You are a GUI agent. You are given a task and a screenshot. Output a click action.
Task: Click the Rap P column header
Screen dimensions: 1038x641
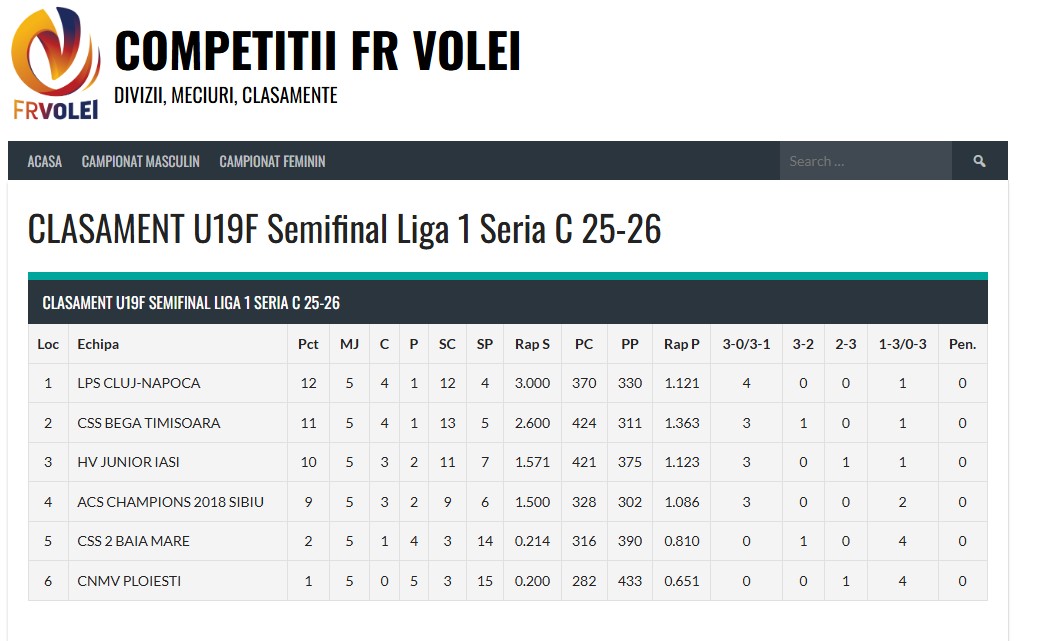[x=682, y=344]
